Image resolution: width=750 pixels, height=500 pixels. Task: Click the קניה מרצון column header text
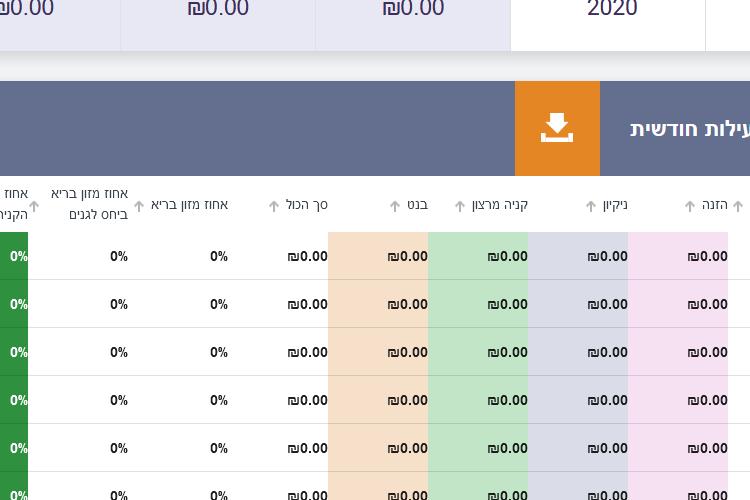coord(500,205)
